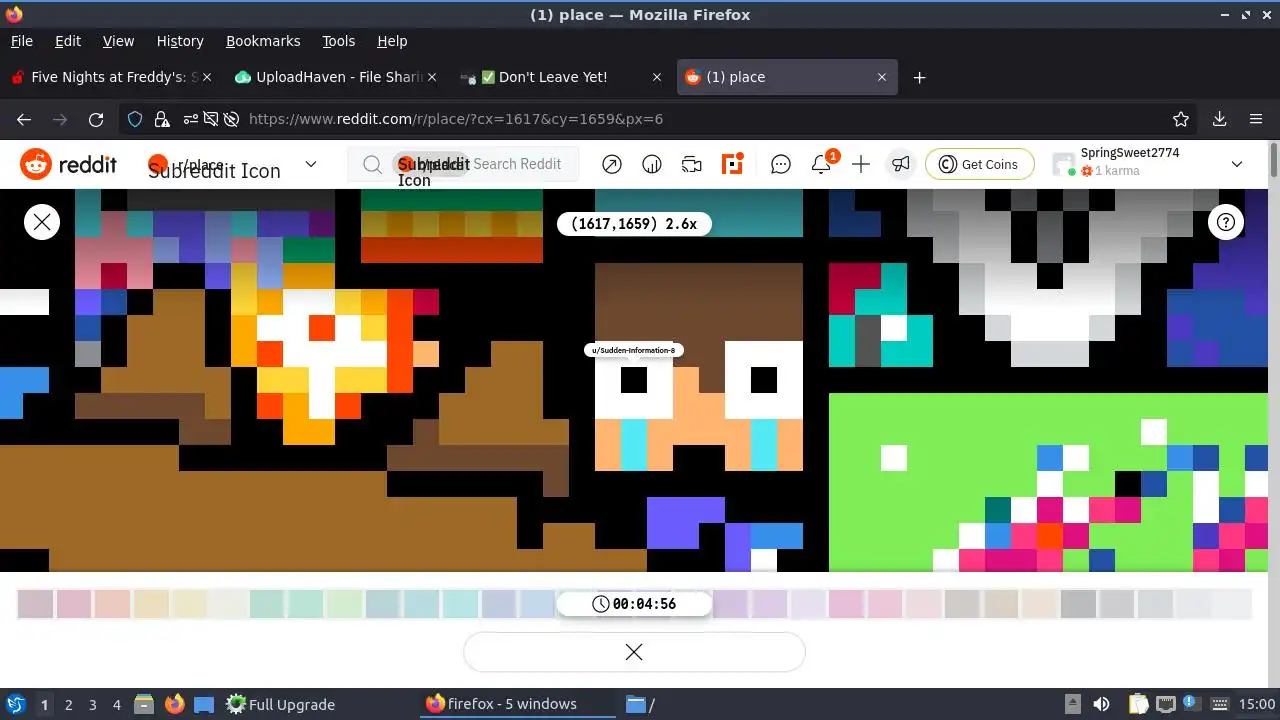1280x720 pixels.
Task: Click the 15:00 clock
Action: (x=1256, y=704)
